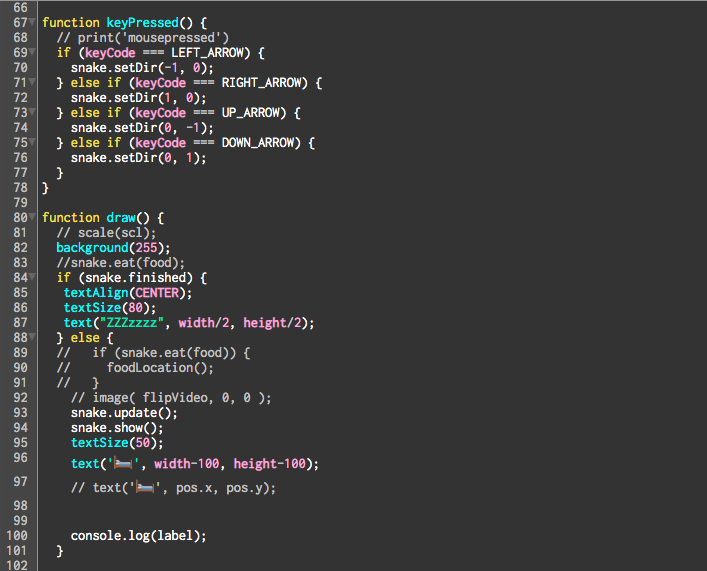
Task: Click the keyPressed function name
Action: pyautogui.click(x=142, y=23)
